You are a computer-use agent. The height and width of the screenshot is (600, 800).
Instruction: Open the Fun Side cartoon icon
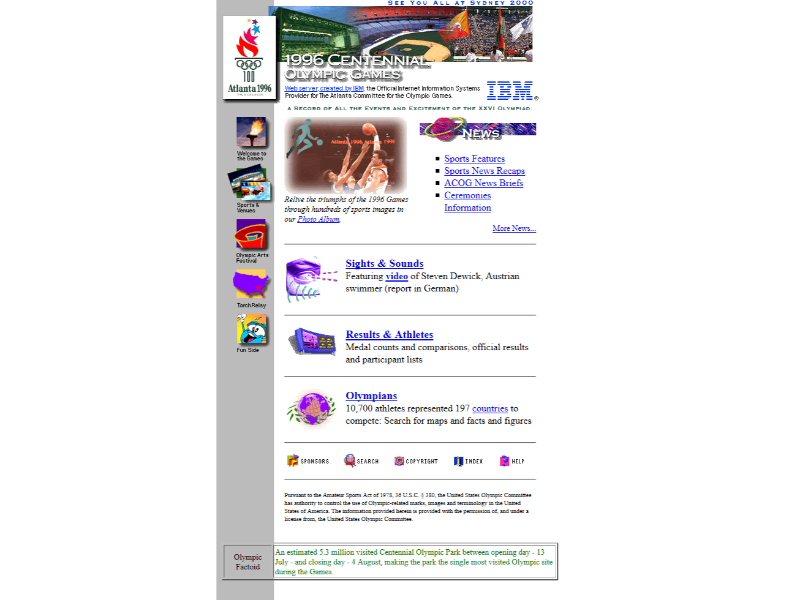point(251,330)
